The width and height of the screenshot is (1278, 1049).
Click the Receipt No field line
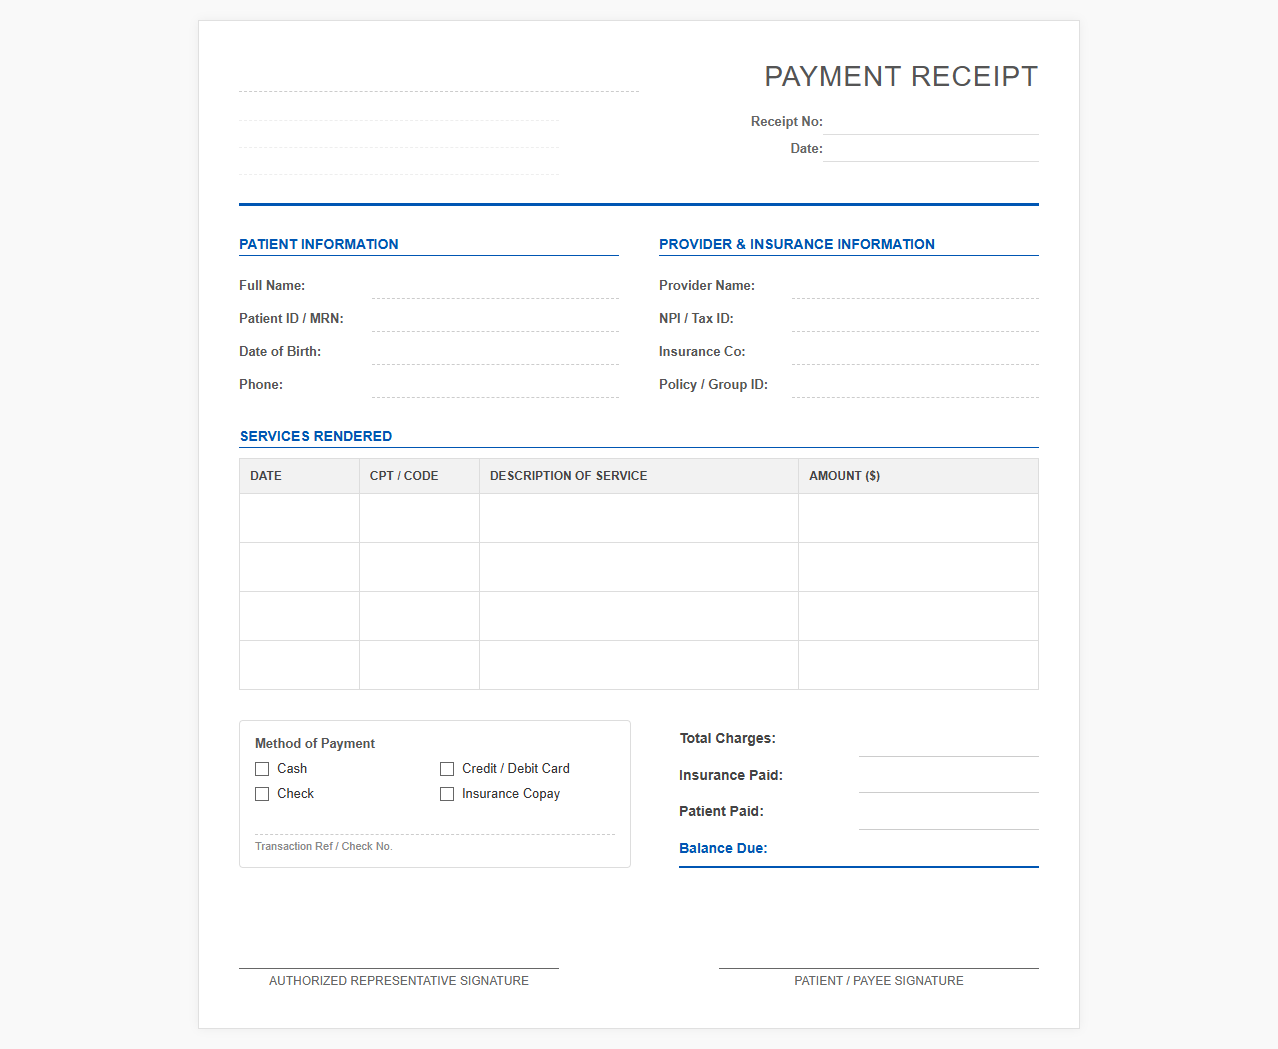(x=931, y=122)
